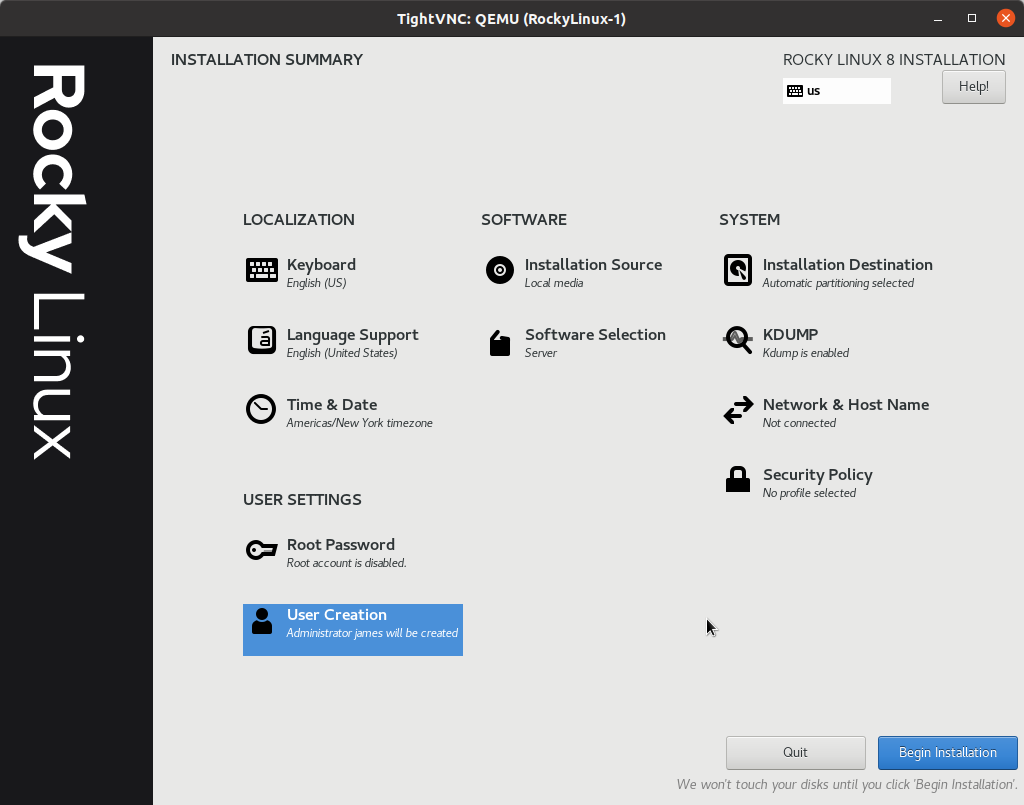
Task: Open the KDUMP configuration label
Action: point(790,334)
